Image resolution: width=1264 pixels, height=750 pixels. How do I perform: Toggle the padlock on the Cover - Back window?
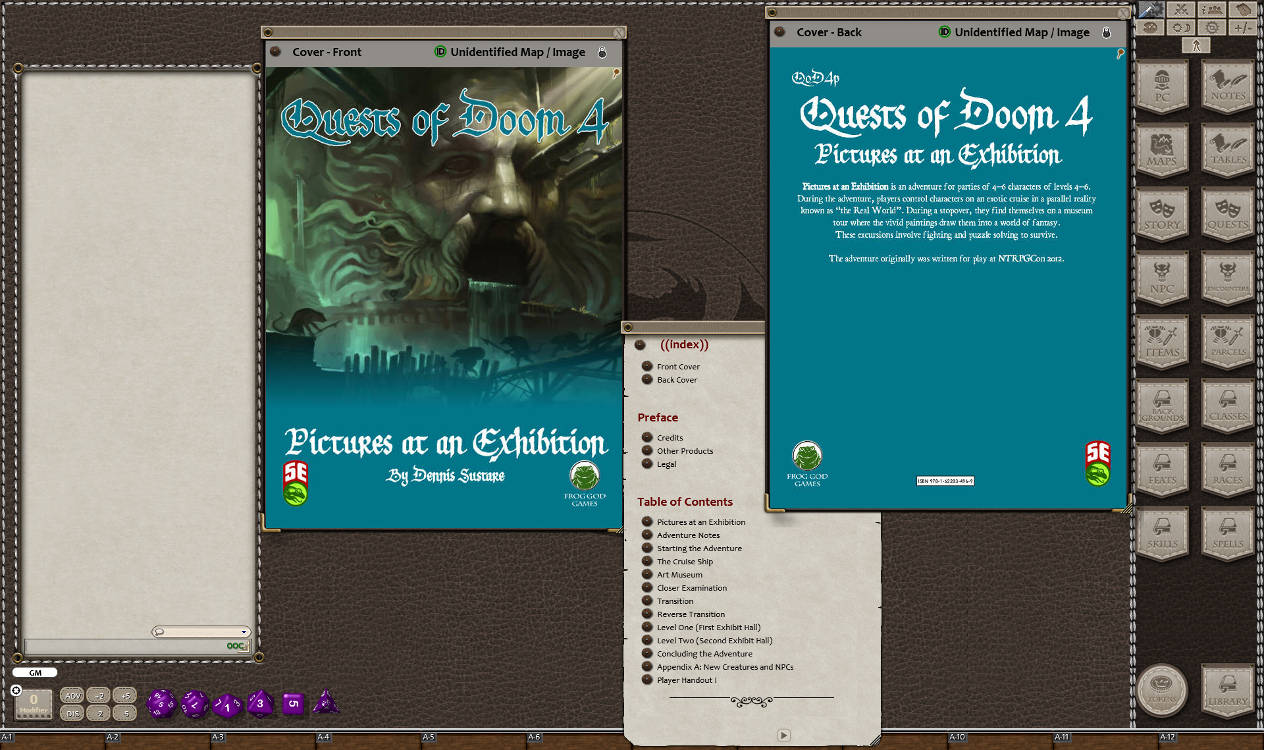point(1106,32)
